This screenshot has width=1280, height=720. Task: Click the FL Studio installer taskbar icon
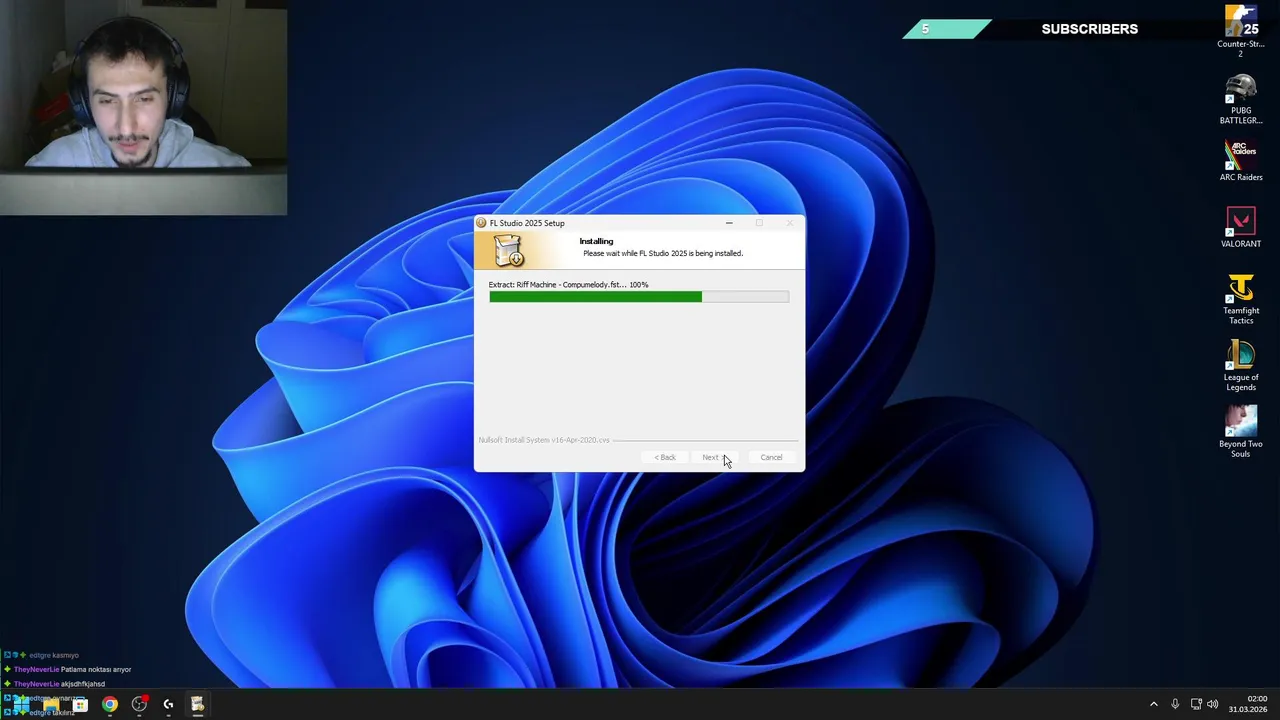tap(198, 704)
